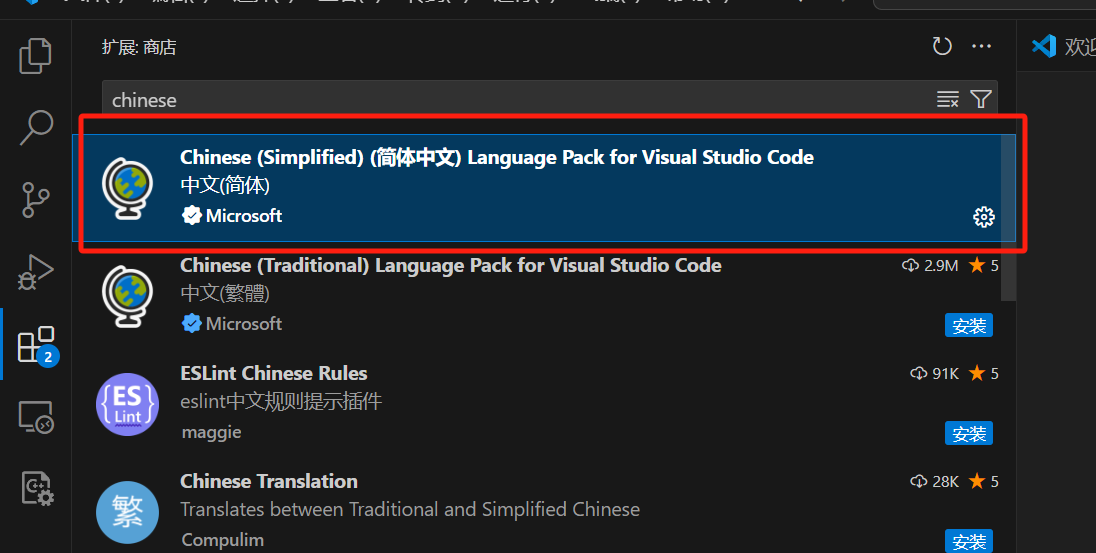Open manage gear for Chinese Simplified pack

click(983, 217)
